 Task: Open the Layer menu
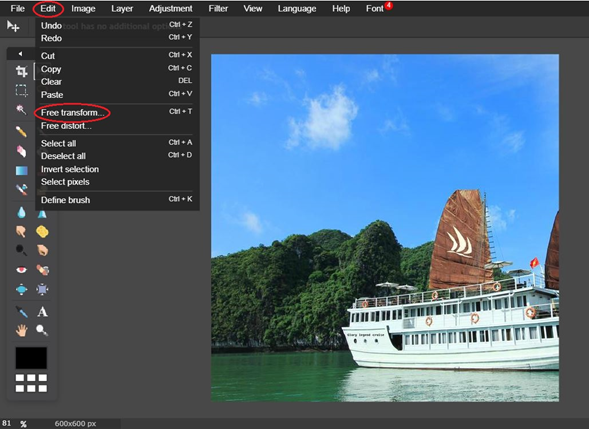(122, 8)
